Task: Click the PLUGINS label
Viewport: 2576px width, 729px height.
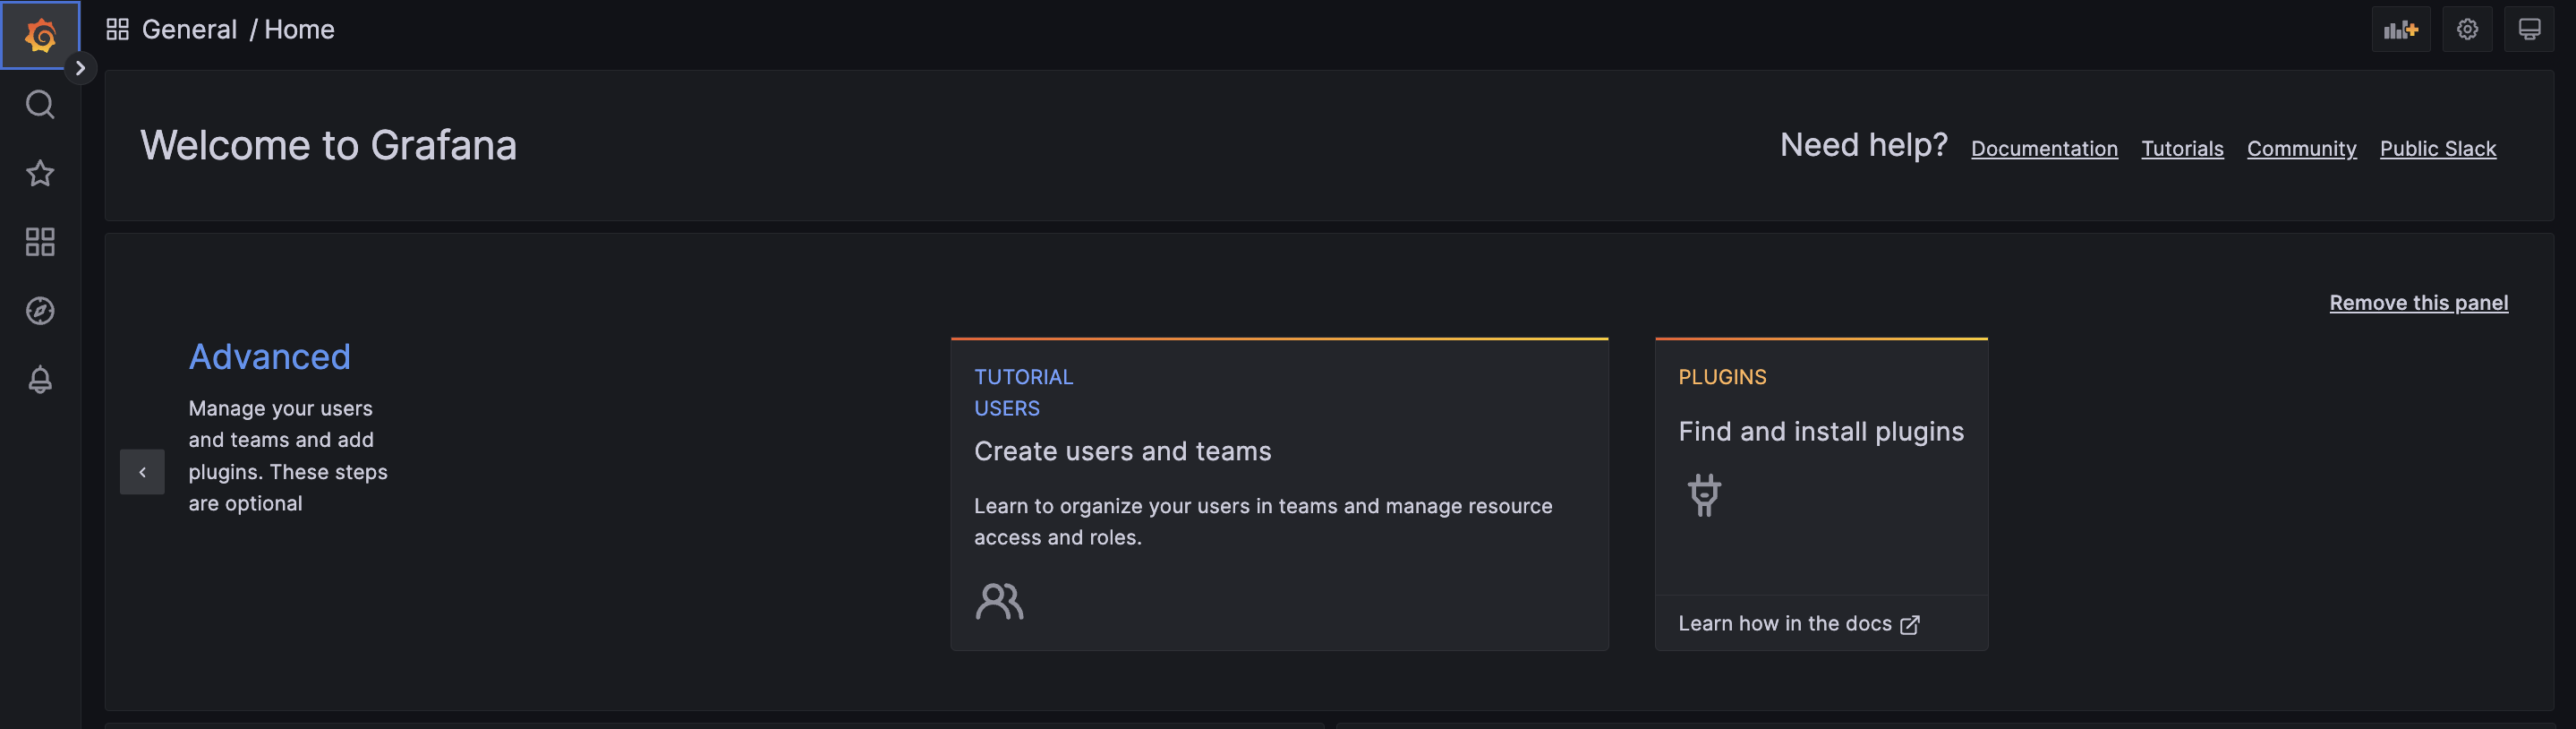Action: [1722, 377]
